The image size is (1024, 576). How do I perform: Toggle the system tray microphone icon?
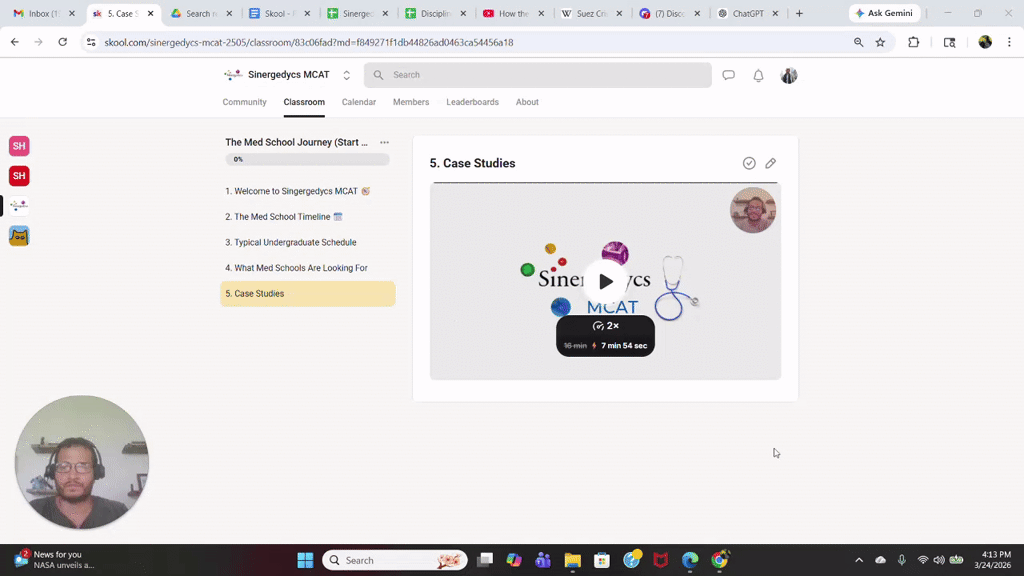click(901, 560)
